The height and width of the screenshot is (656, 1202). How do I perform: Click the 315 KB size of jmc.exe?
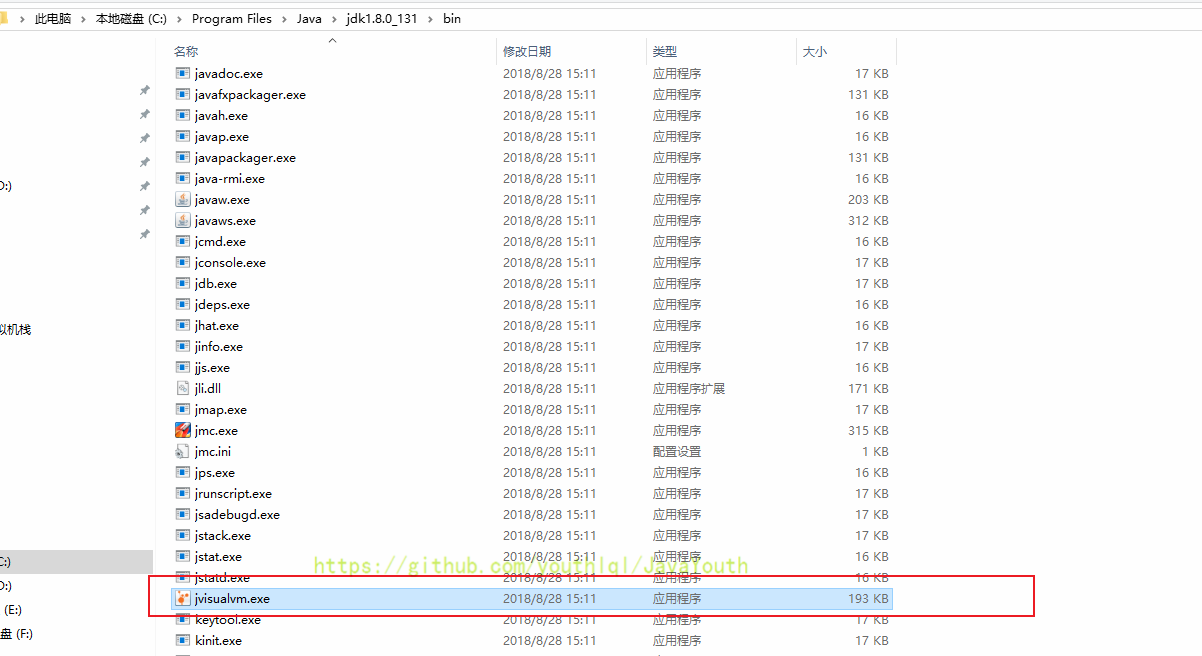(x=867, y=430)
